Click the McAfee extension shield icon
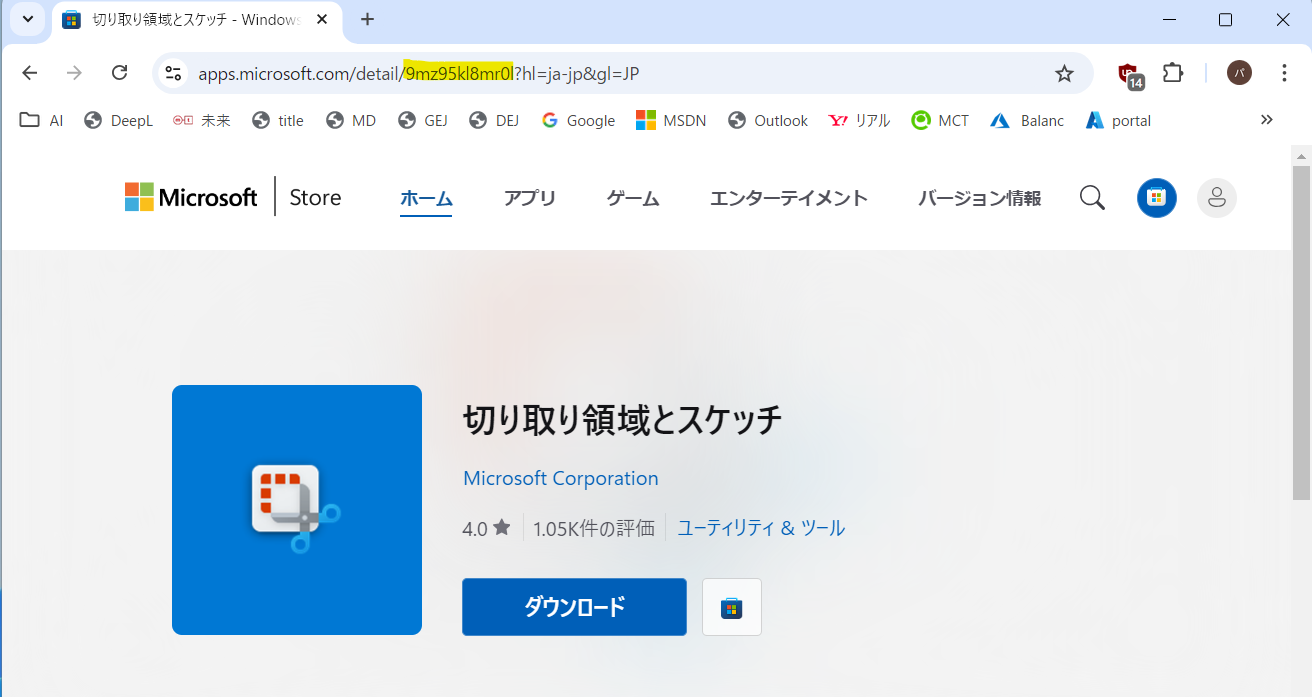The image size is (1312, 697). click(x=1128, y=72)
